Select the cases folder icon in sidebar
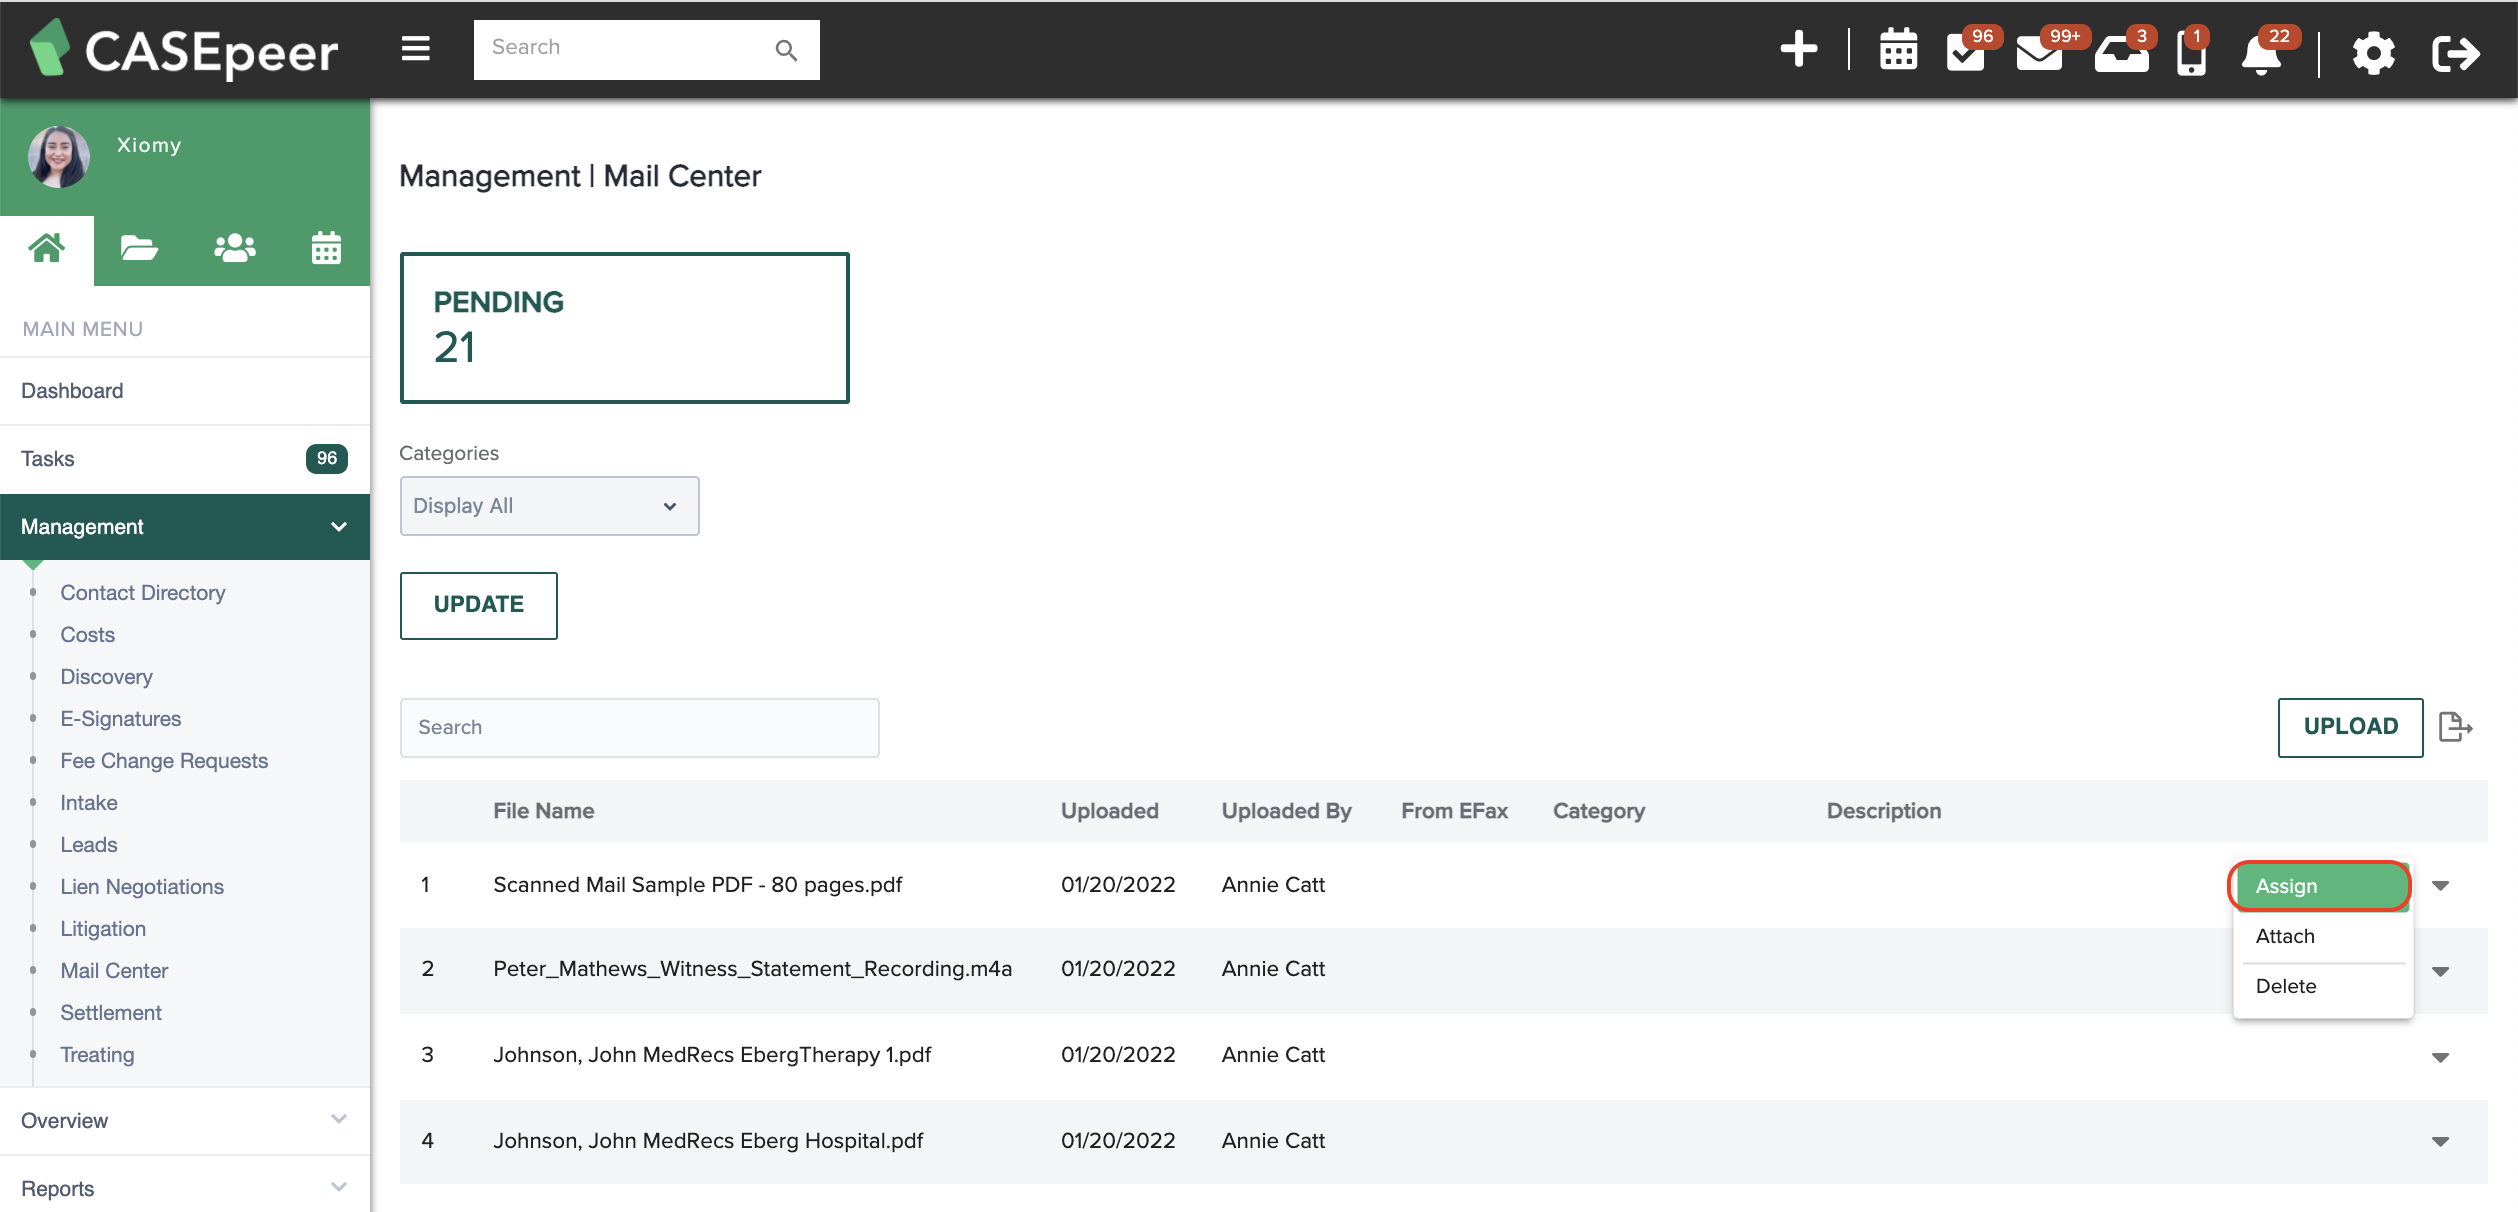The height and width of the screenshot is (1212, 2518). pyautogui.click(x=139, y=248)
